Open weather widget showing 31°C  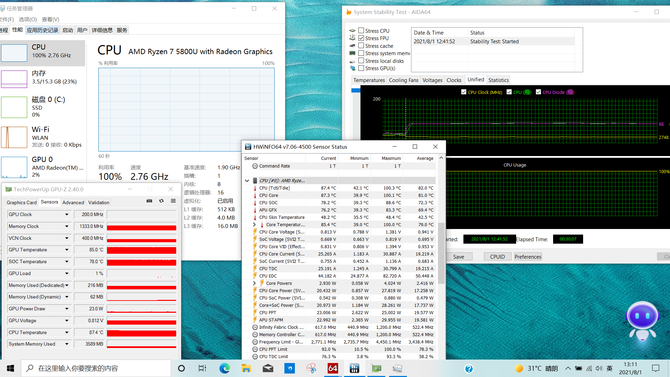(x=537, y=368)
